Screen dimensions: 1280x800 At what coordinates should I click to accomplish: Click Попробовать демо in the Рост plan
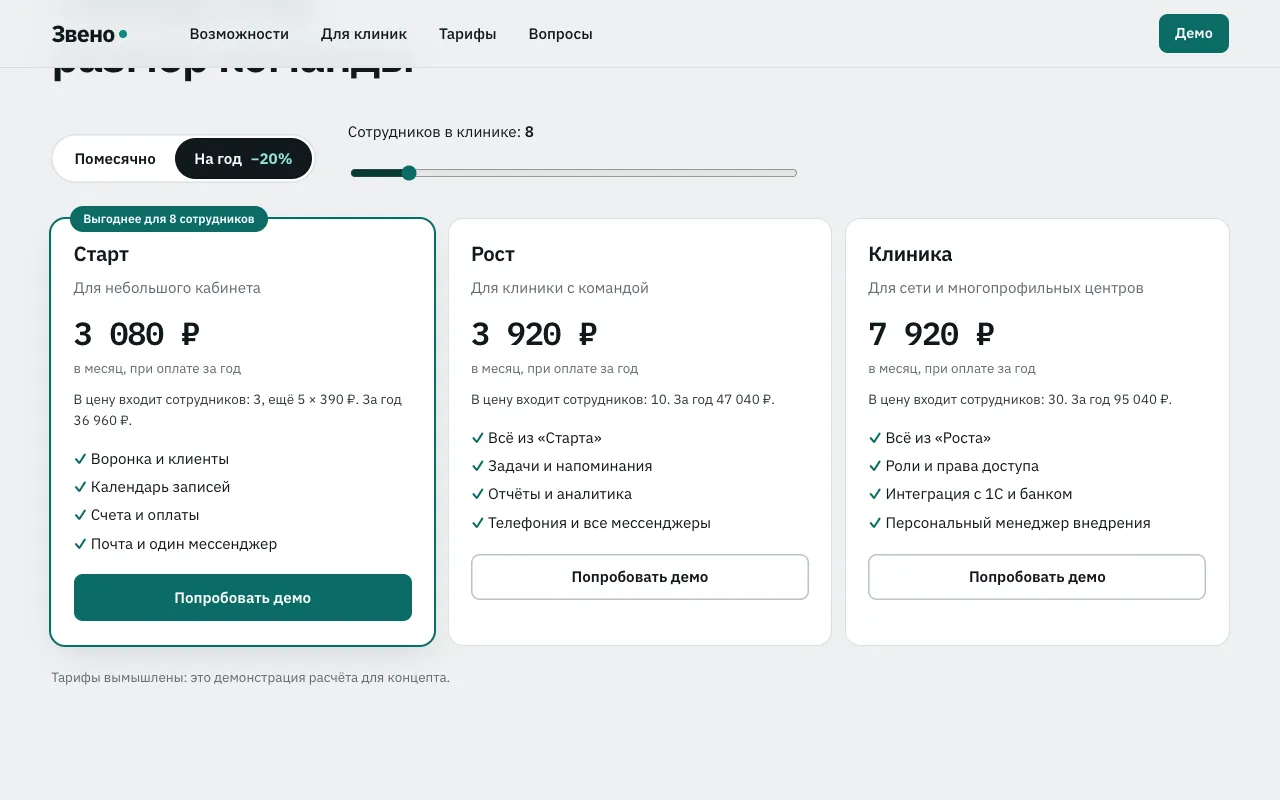(640, 577)
